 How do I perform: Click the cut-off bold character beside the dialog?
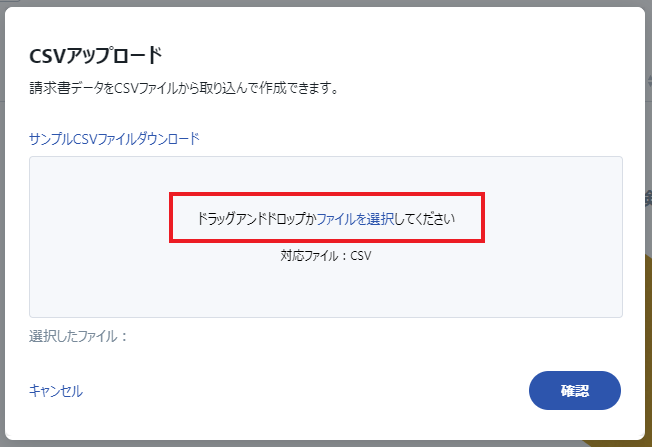(x=649, y=198)
